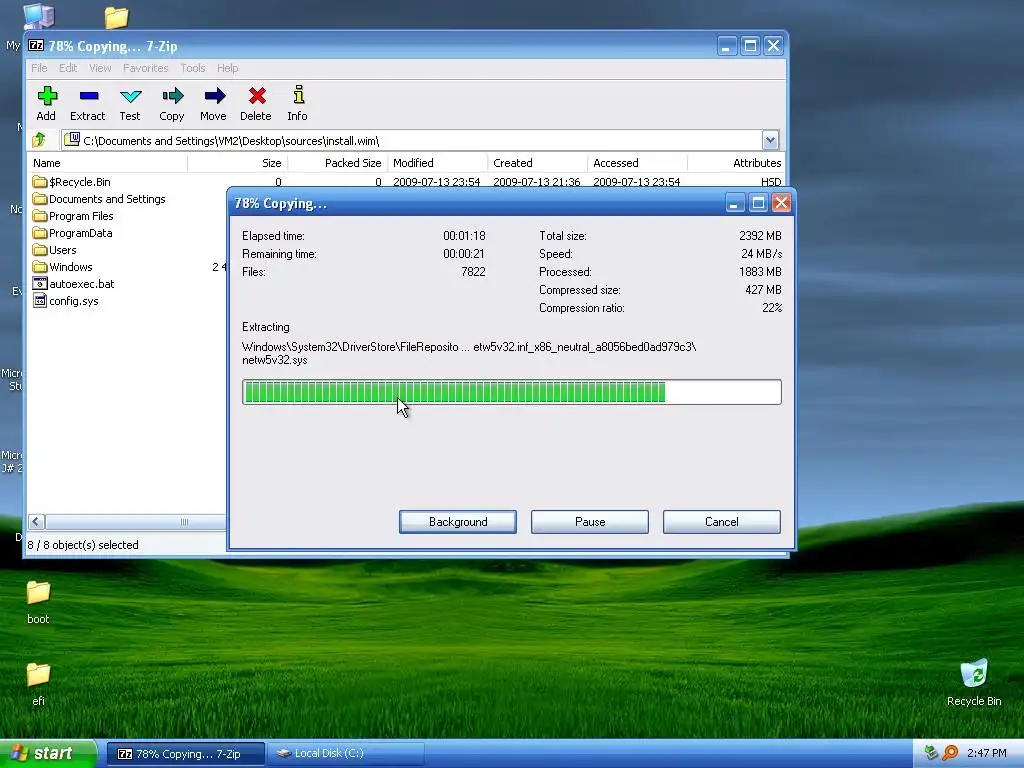Click the Extract toolbar icon

click(x=89, y=96)
